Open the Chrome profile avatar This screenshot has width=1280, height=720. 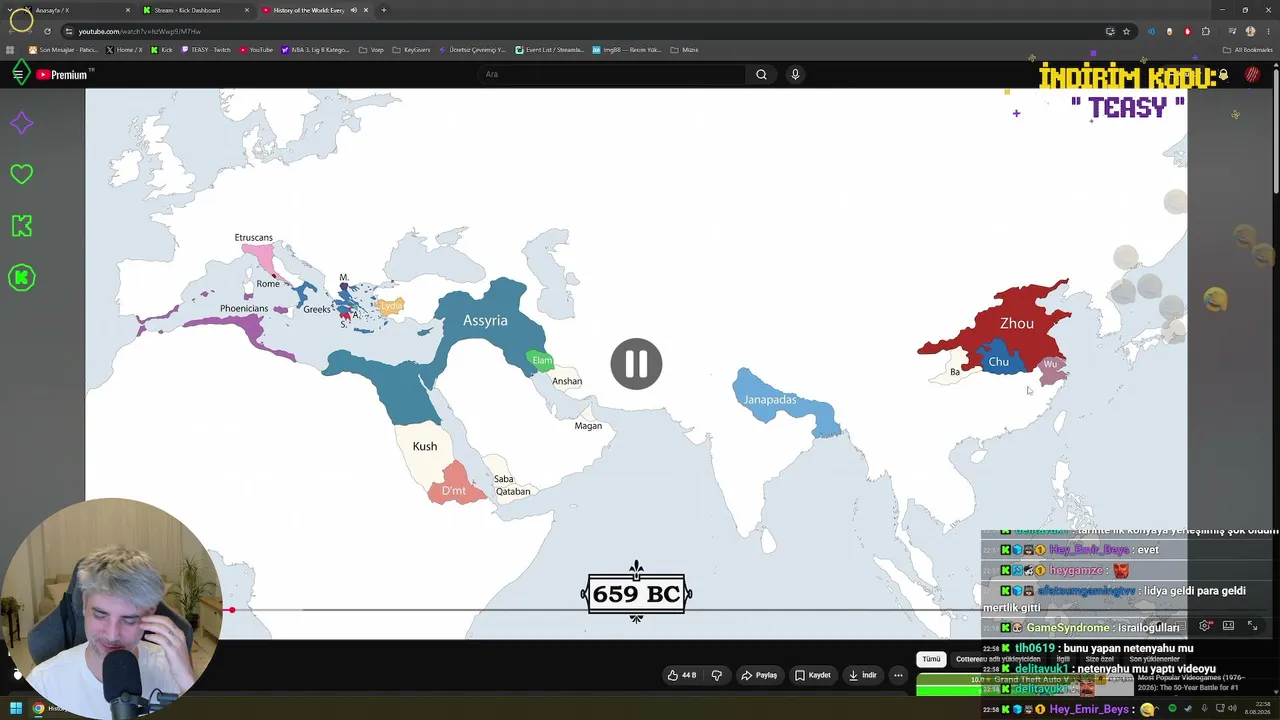[x=1250, y=31]
